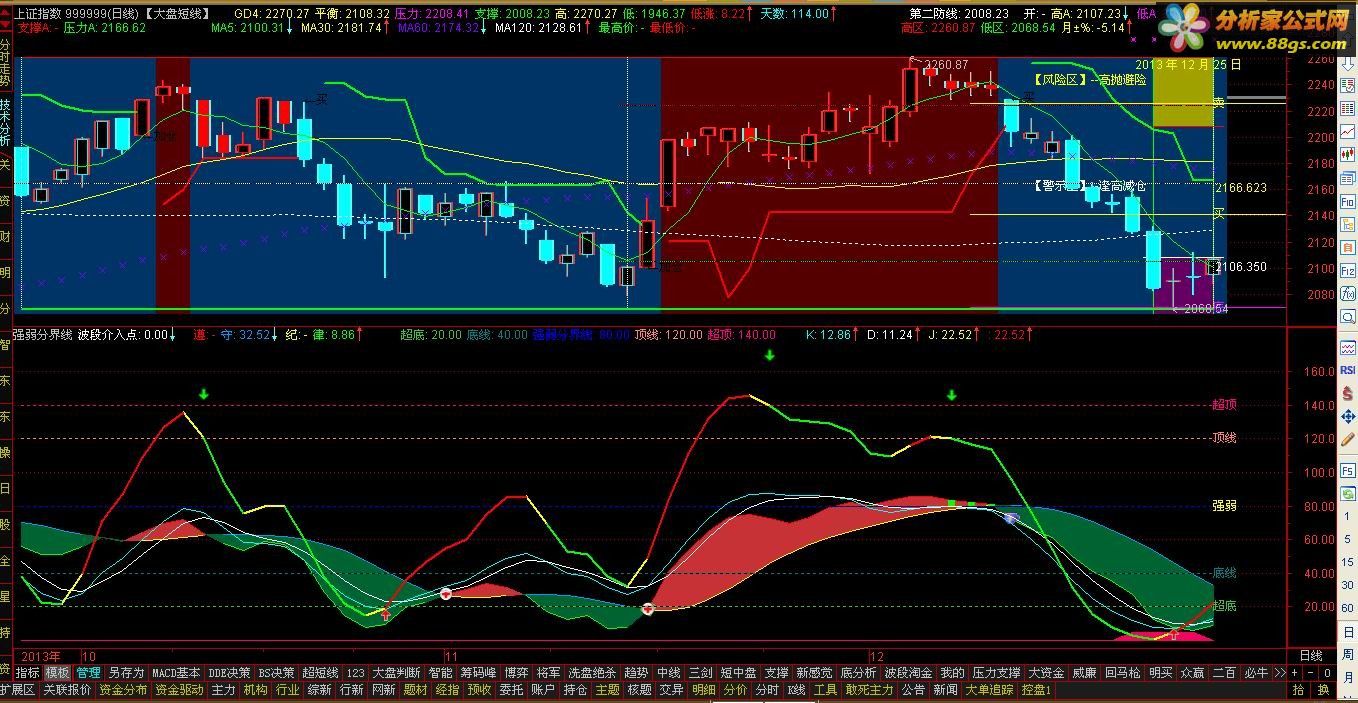Viewport: 1358px width, 703px height.
Task: Click the F12 icon
Action: point(1347,270)
